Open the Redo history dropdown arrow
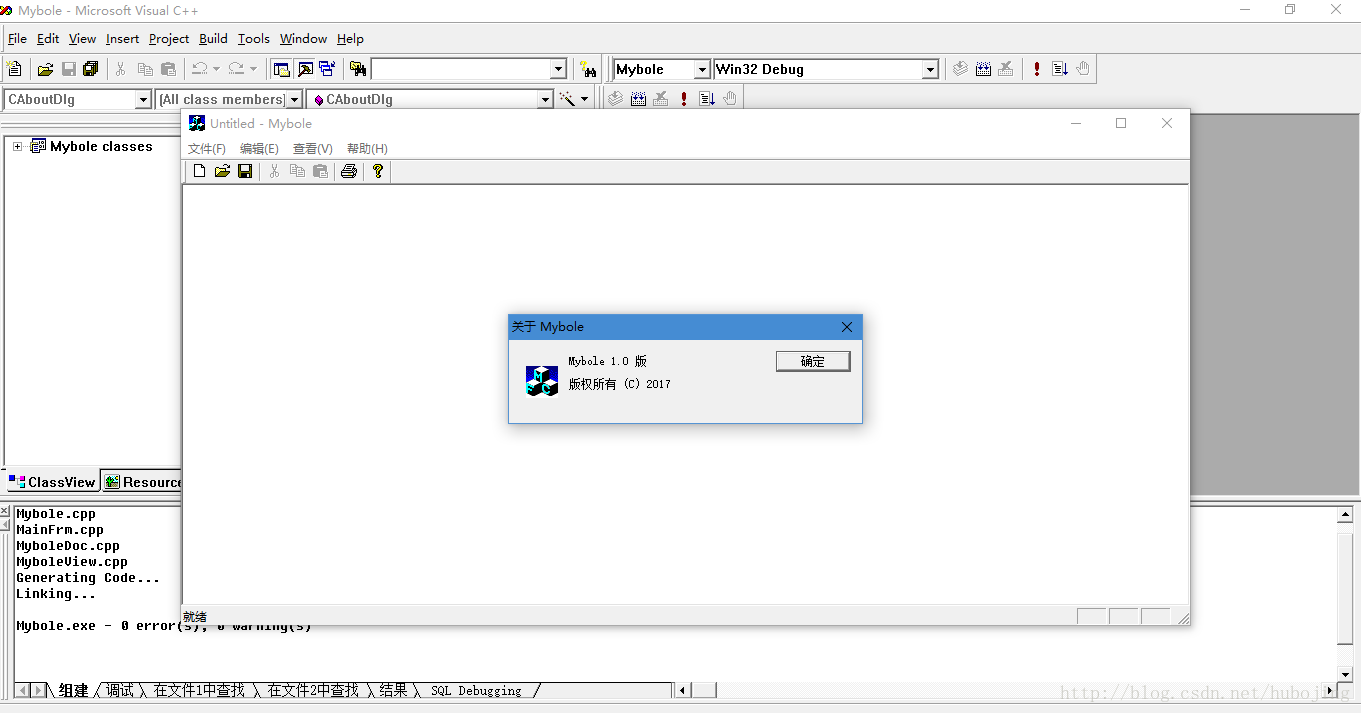1361x713 pixels. click(253, 69)
